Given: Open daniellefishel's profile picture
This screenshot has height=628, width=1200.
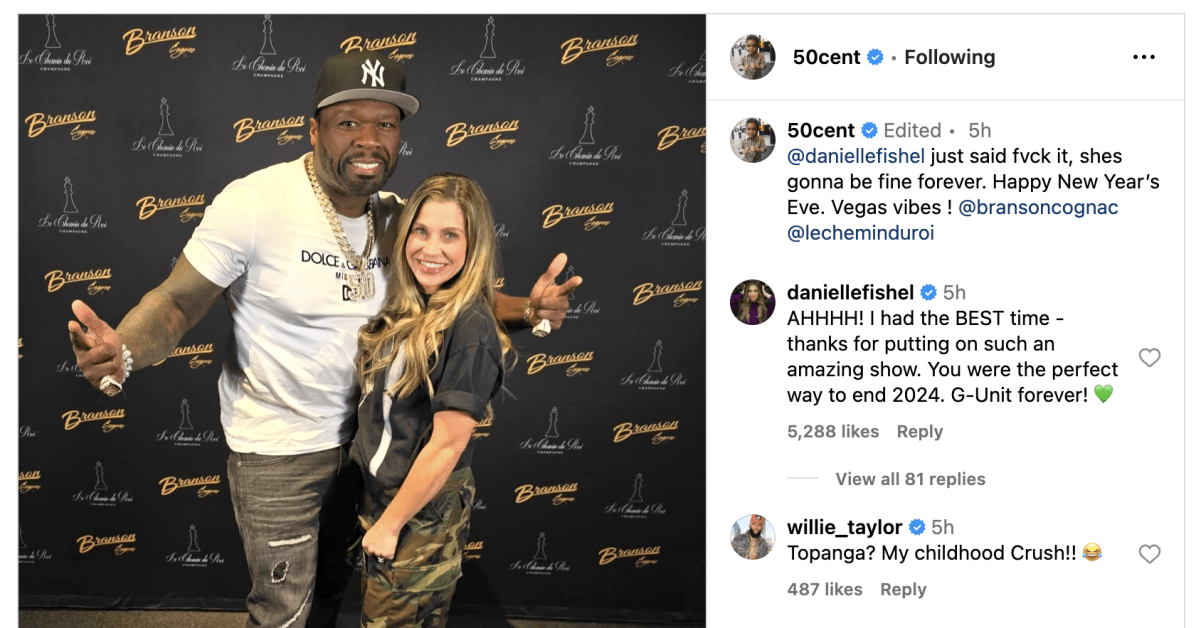Looking at the screenshot, I should pyautogui.click(x=752, y=302).
